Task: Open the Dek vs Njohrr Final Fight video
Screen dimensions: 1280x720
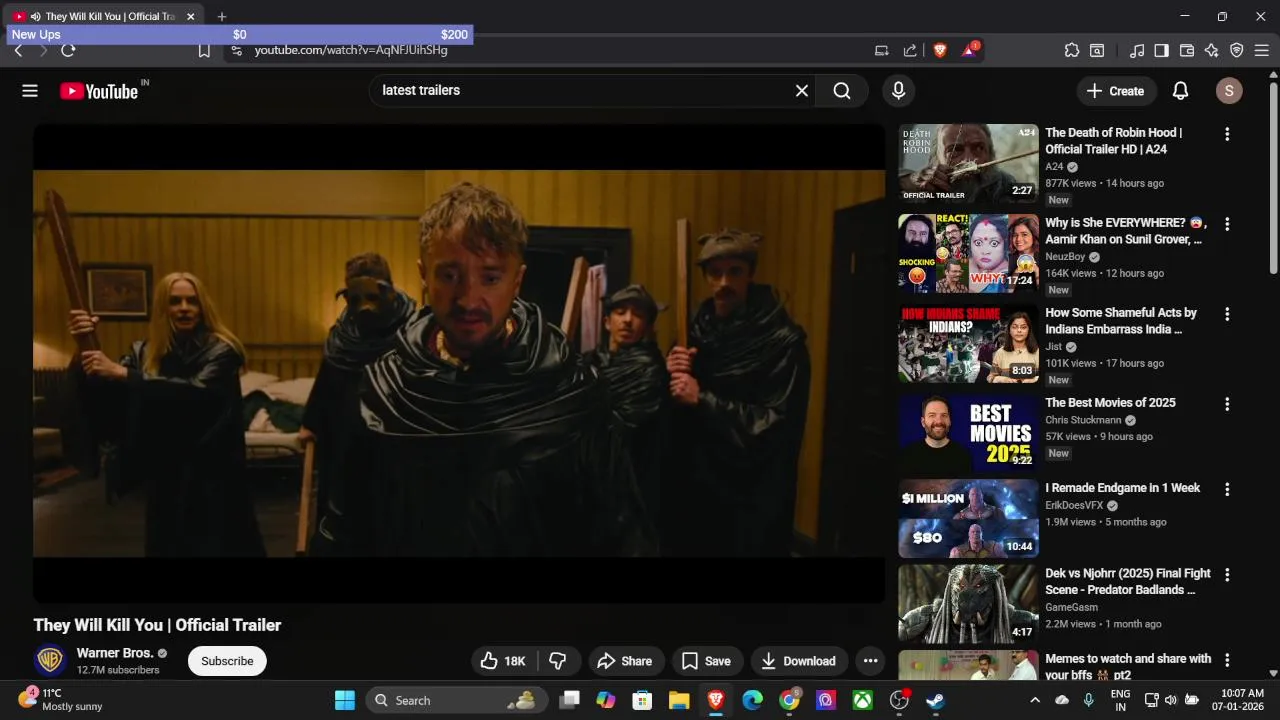Action: click(1128, 582)
